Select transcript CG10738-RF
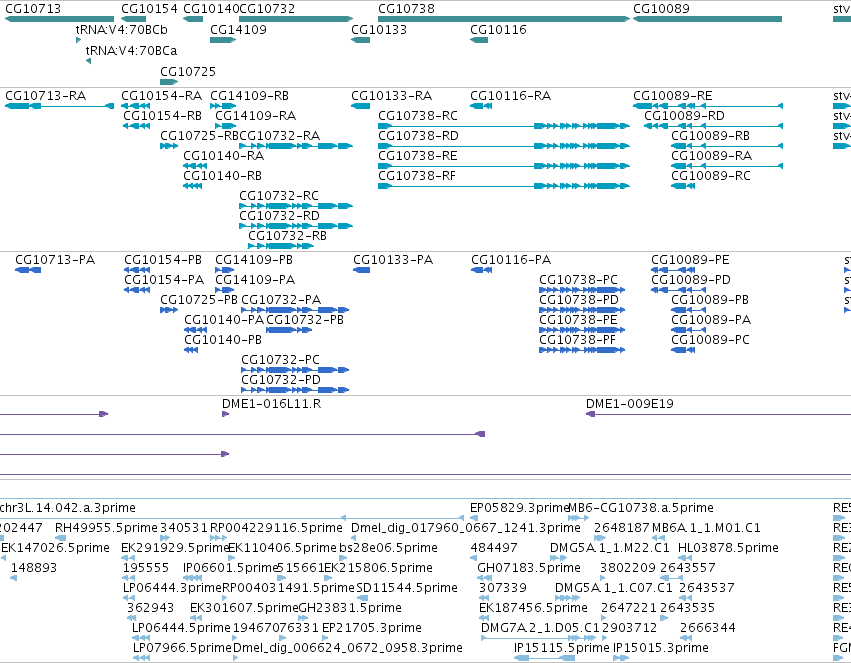 417,176
